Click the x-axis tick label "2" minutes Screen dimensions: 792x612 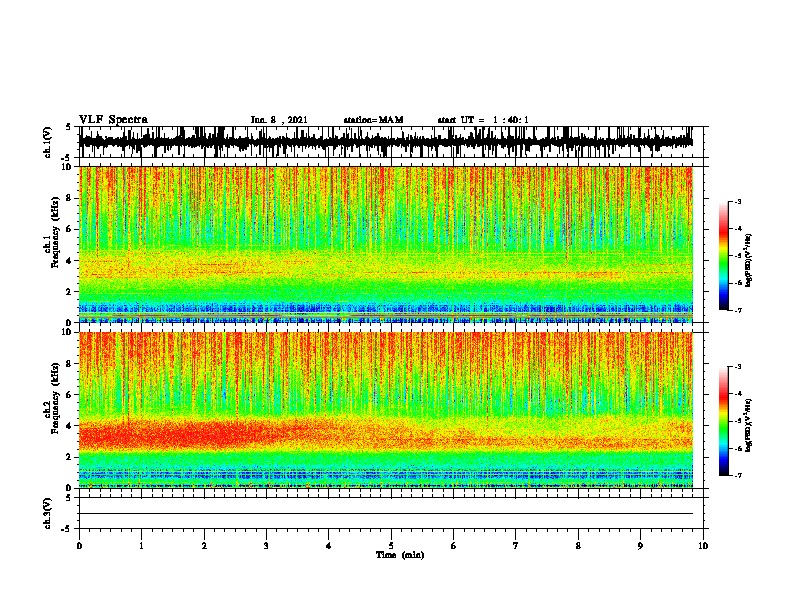pyautogui.click(x=204, y=546)
